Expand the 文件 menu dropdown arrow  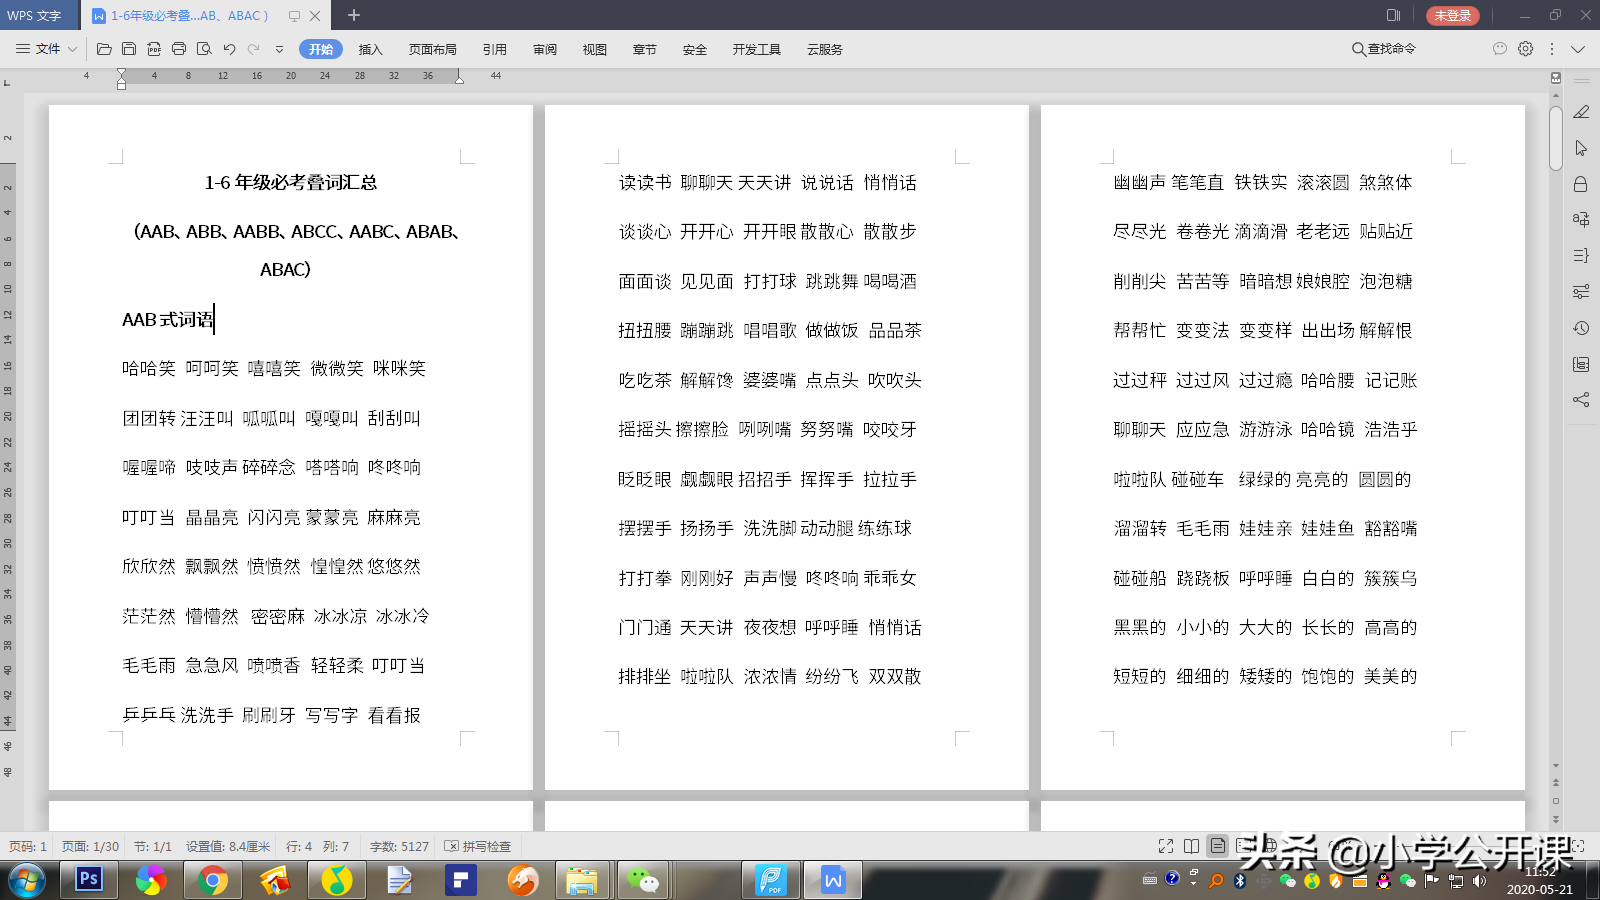coord(72,49)
